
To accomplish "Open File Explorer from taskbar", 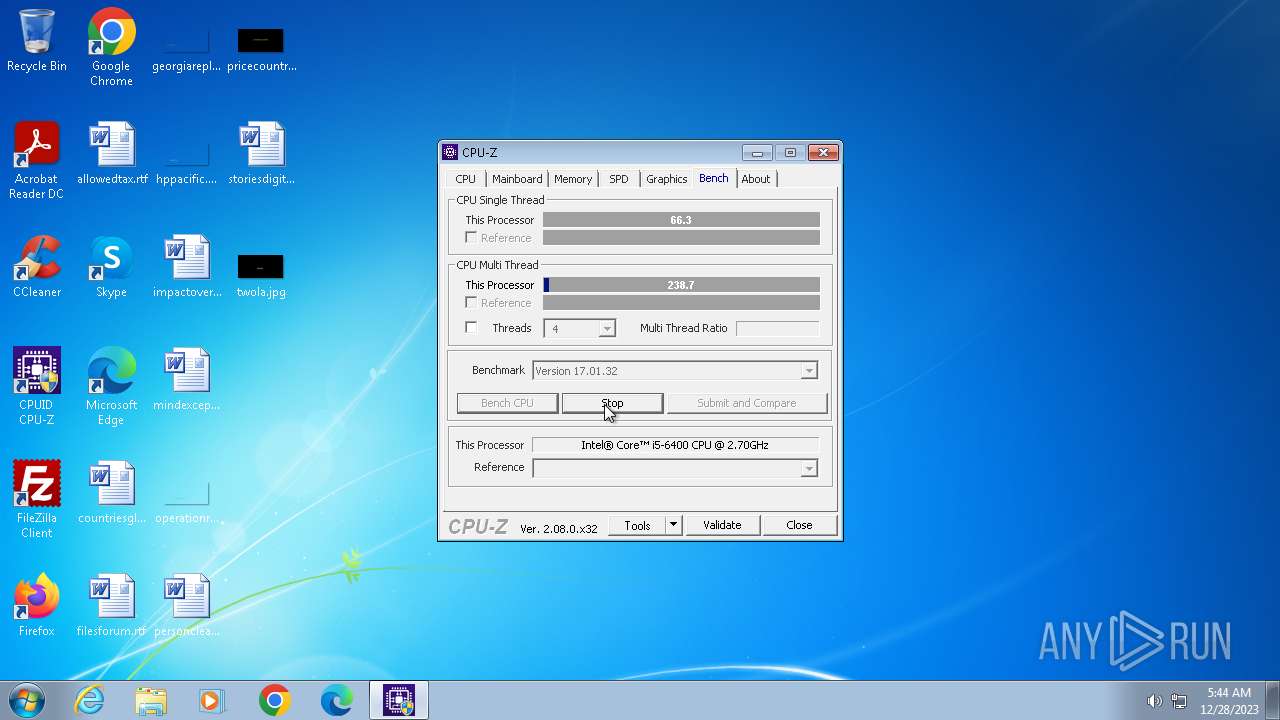I will tap(151, 700).
